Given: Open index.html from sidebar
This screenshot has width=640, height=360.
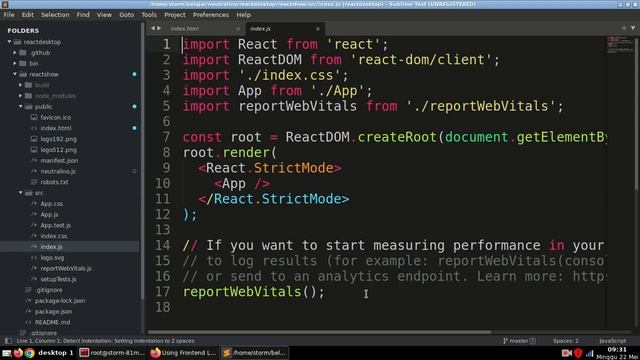Looking at the screenshot, I should coord(56,128).
